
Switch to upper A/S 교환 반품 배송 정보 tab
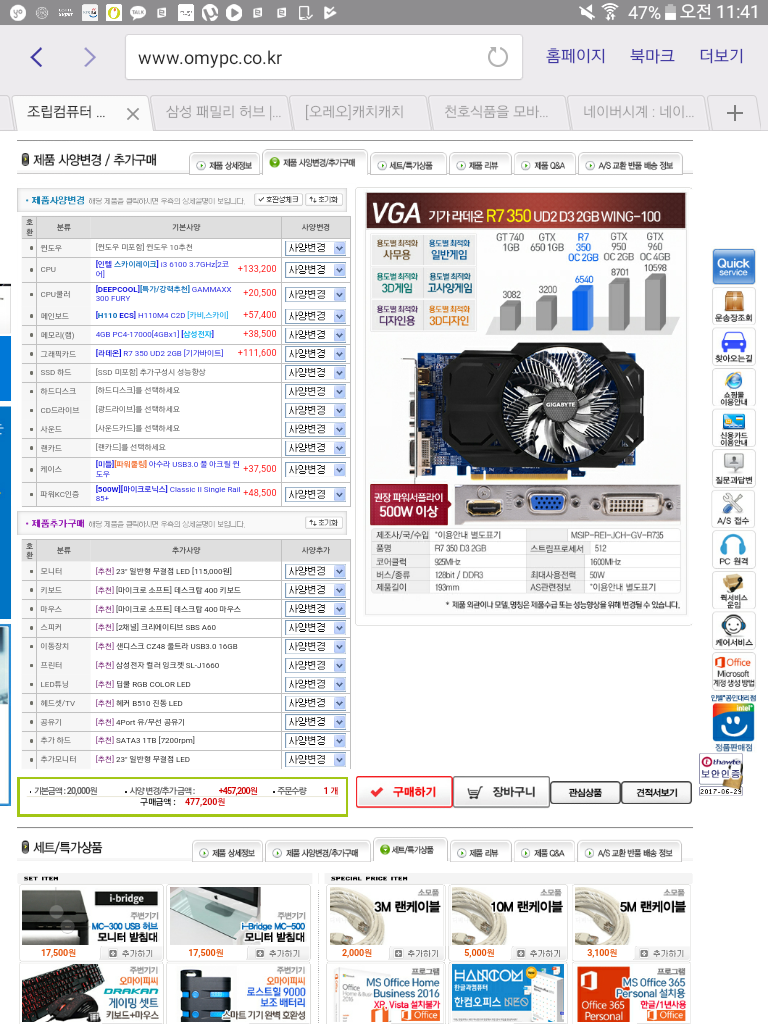pyautogui.click(x=630, y=165)
